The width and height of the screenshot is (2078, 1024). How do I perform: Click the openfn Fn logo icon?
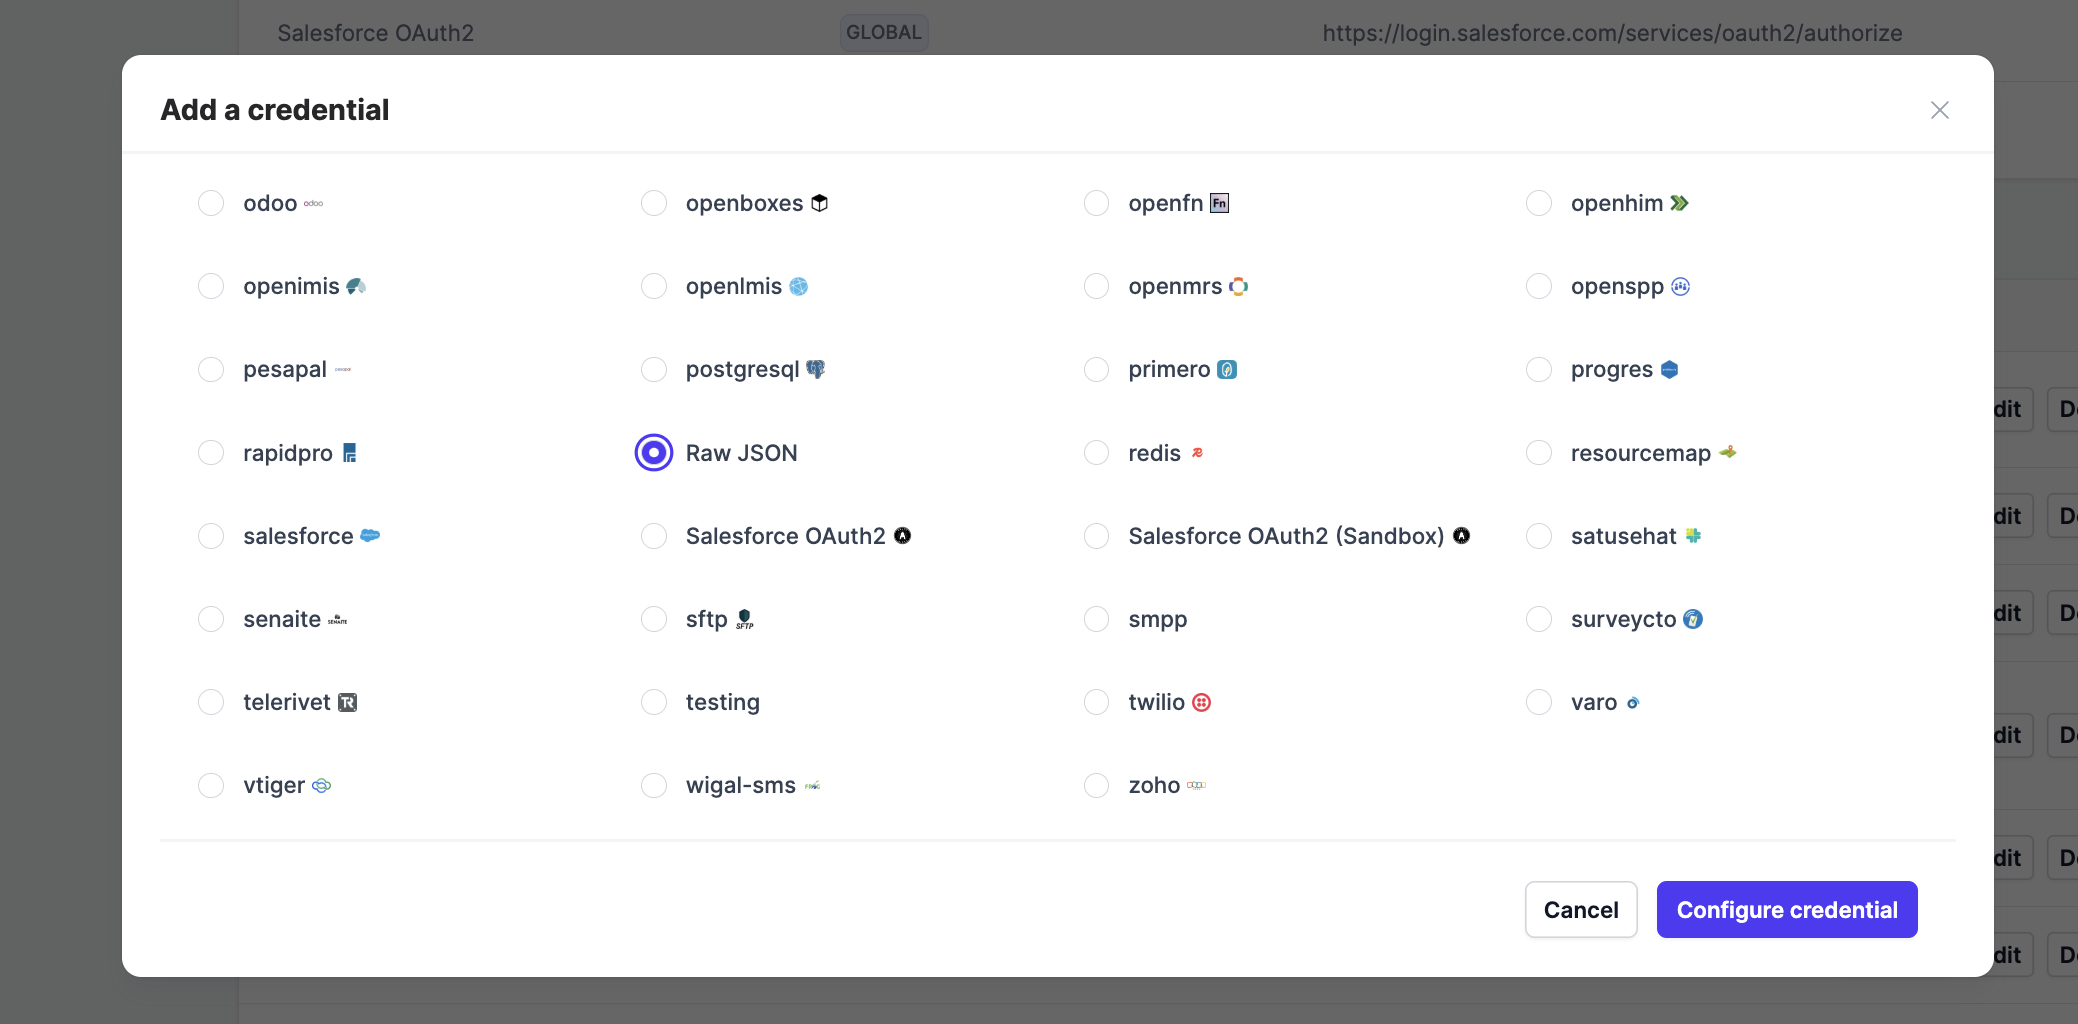point(1219,203)
